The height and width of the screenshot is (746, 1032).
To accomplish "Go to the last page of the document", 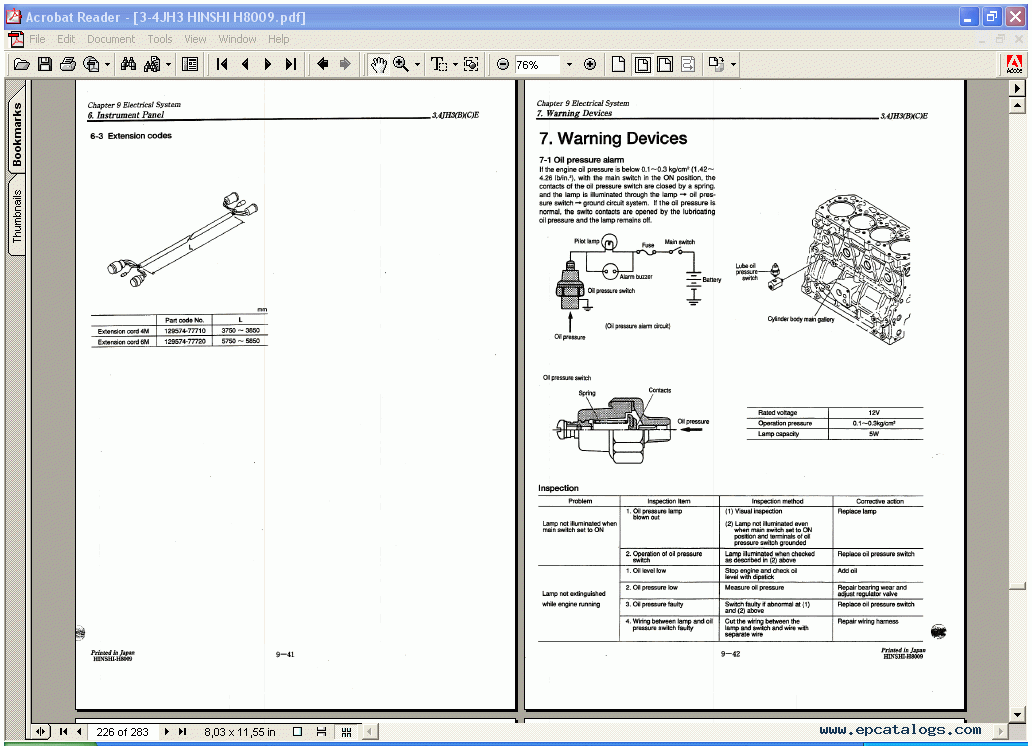I will pyautogui.click(x=291, y=63).
